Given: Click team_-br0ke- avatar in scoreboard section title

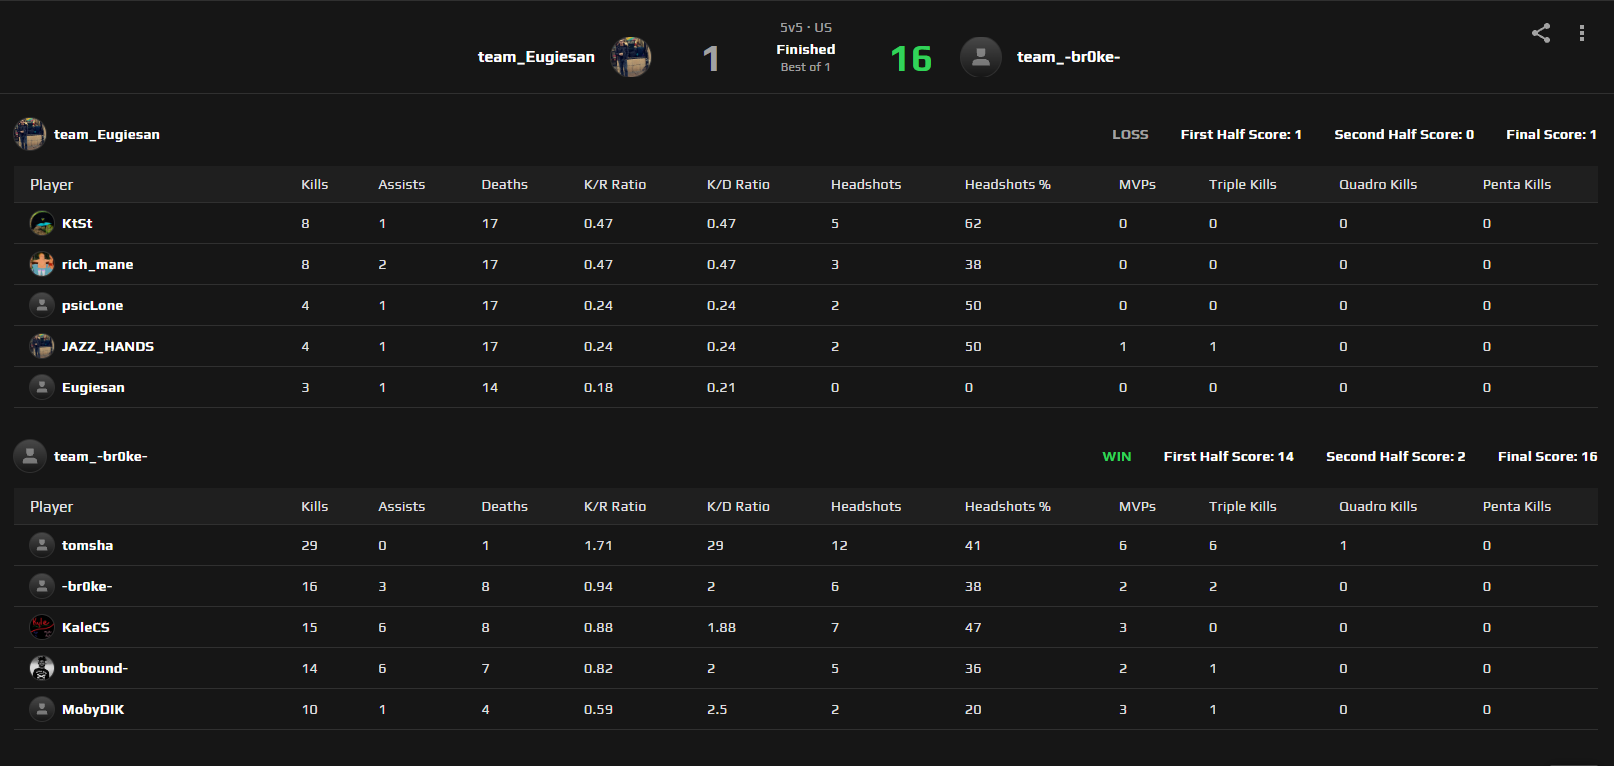Looking at the screenshot, I should point(30,456).
